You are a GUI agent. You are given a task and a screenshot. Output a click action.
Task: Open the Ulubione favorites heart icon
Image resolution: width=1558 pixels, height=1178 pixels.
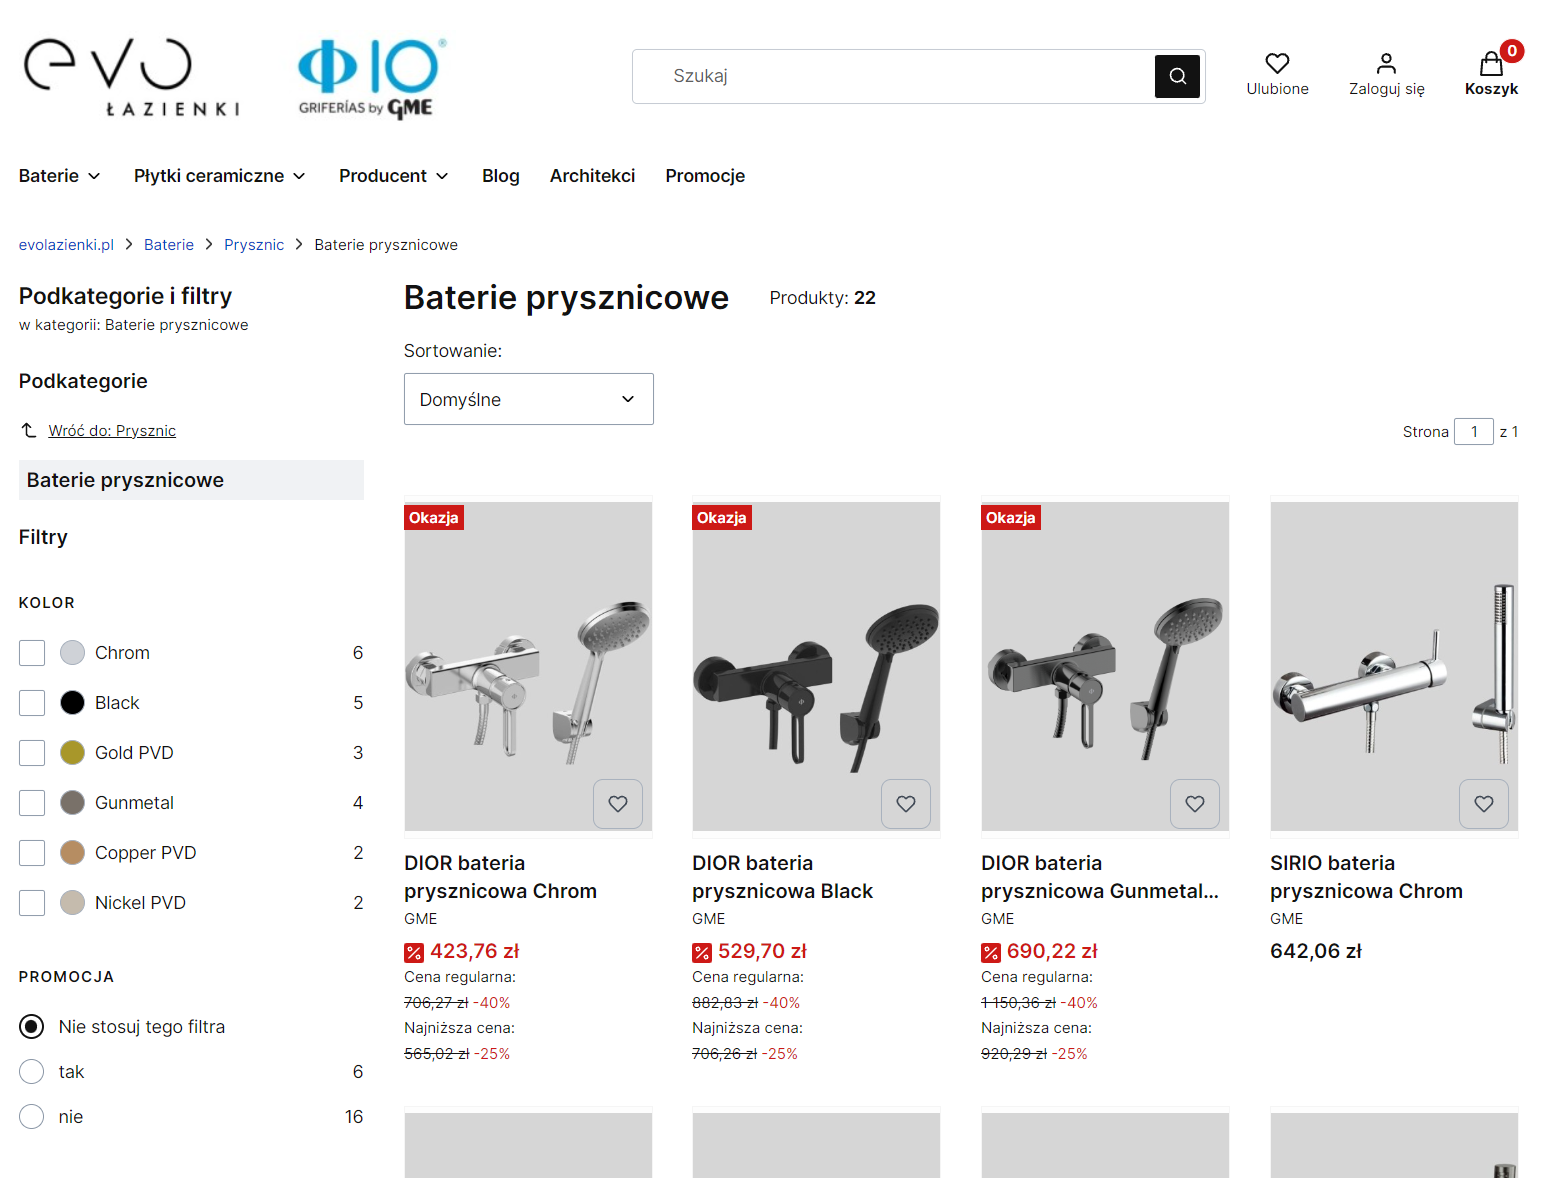click(1277, 63)
